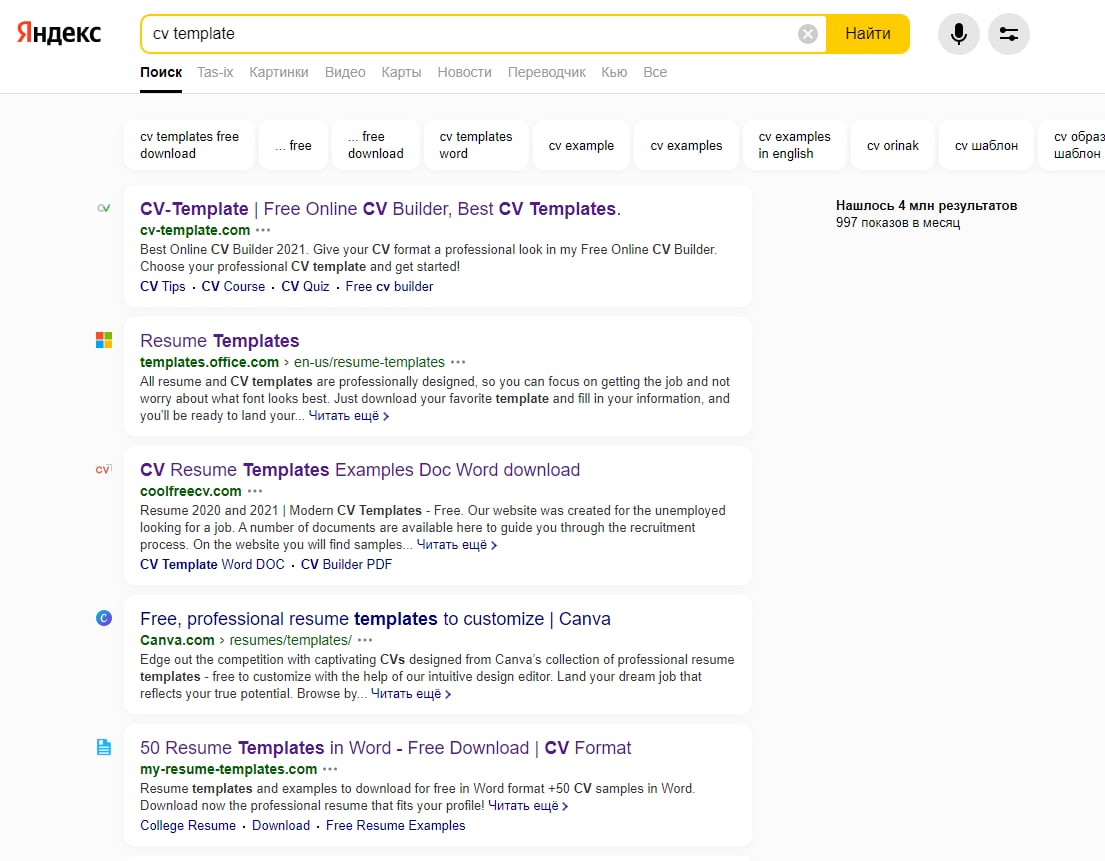1105x861 pixels.
Task: Click my-resume-templates.com green URL
Action: pos(228,769)
